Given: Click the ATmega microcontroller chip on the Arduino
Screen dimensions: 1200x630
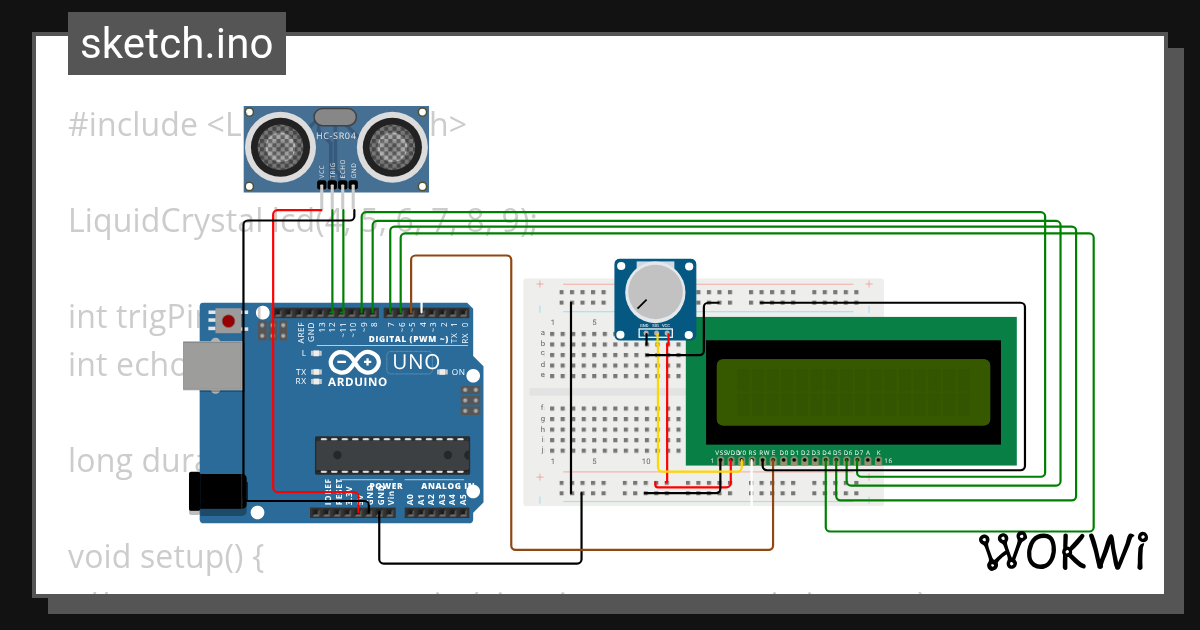Looking at the screenshot, I should coord(392,454).
